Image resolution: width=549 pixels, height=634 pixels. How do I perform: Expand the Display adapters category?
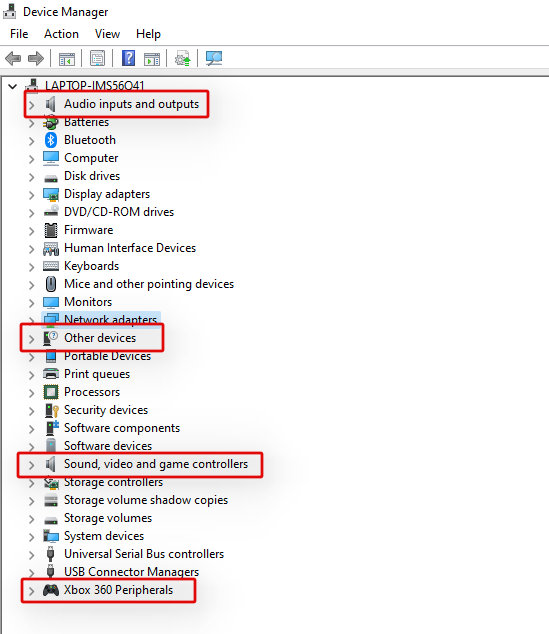point(32,195)
